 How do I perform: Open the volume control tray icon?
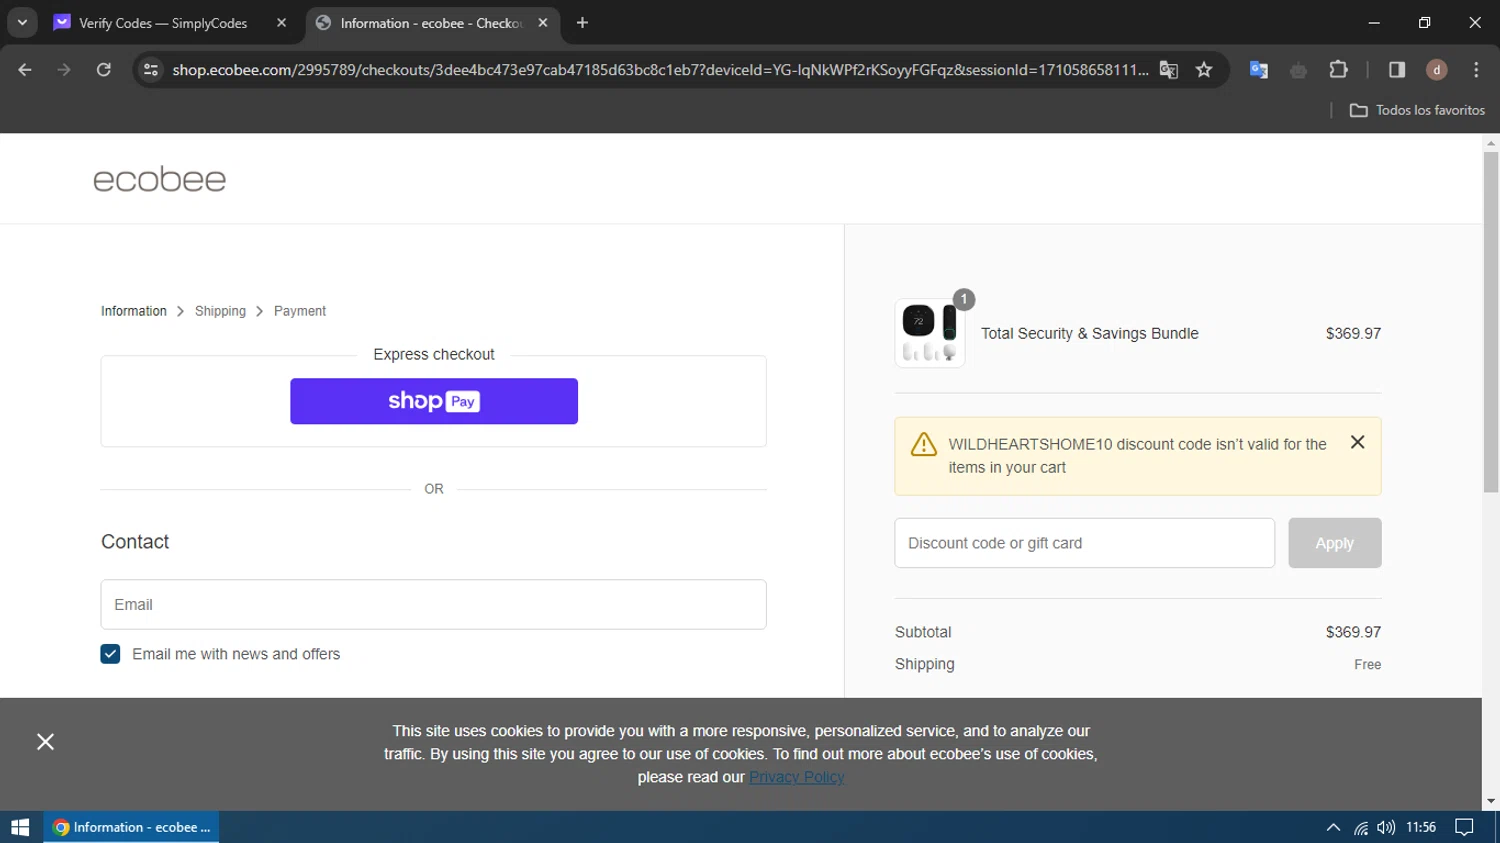(x=1386, y=827)
